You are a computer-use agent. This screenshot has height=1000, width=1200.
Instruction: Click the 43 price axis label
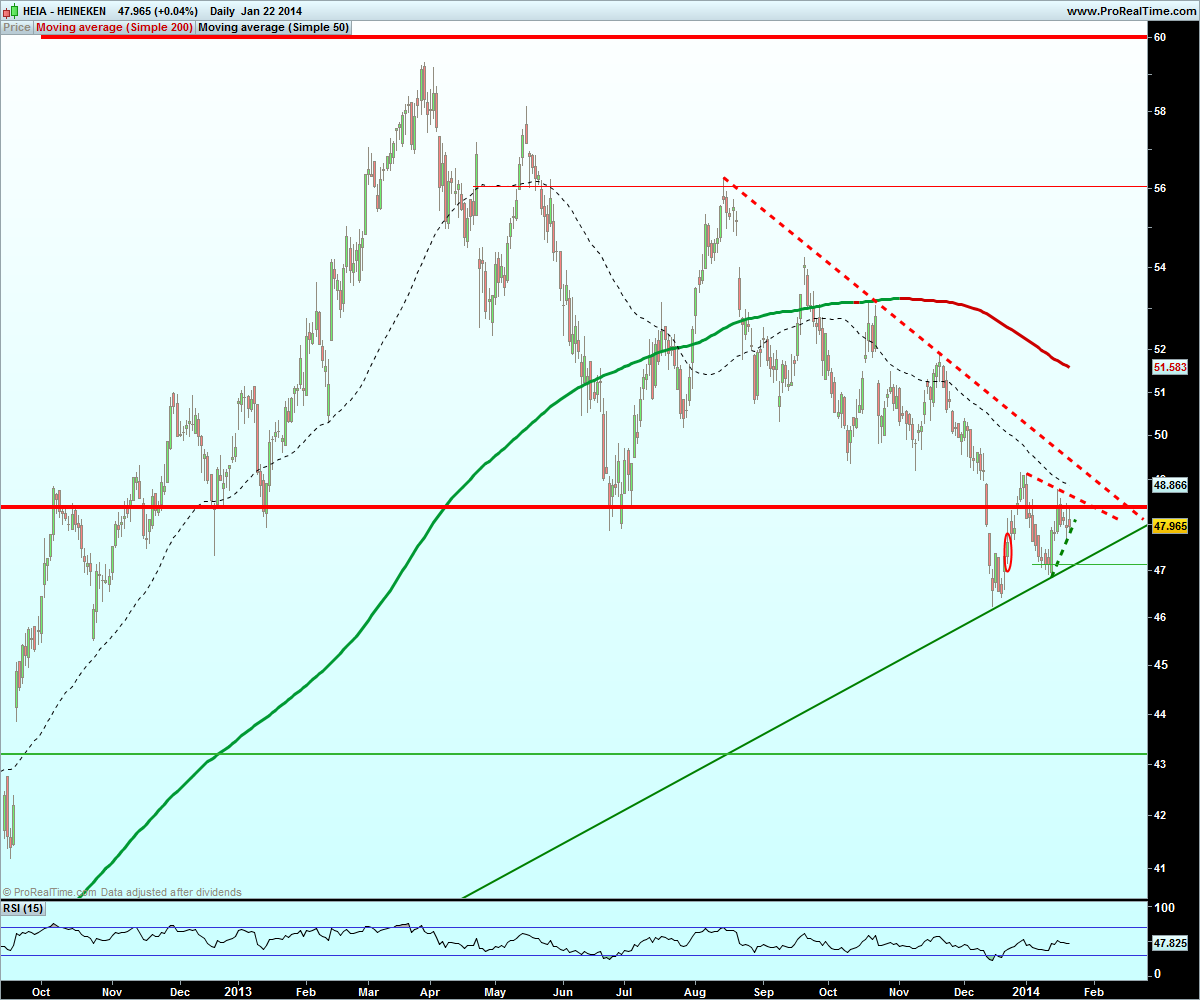[x=1160, y=764]
